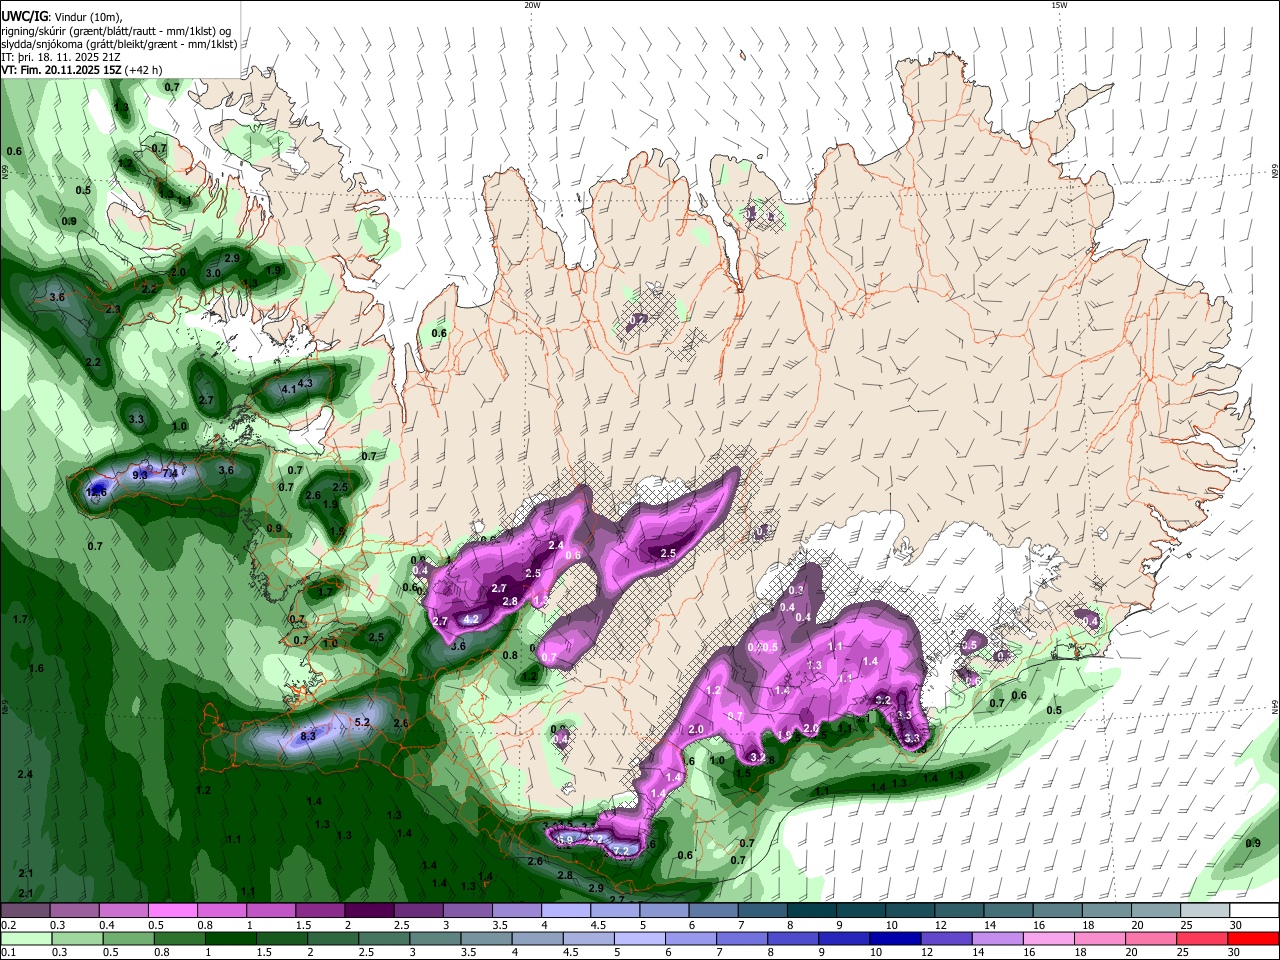Click the 64N latitude label on right edge
Viewport: 1280px width, 960px height.
click(x=1275, y=706)
